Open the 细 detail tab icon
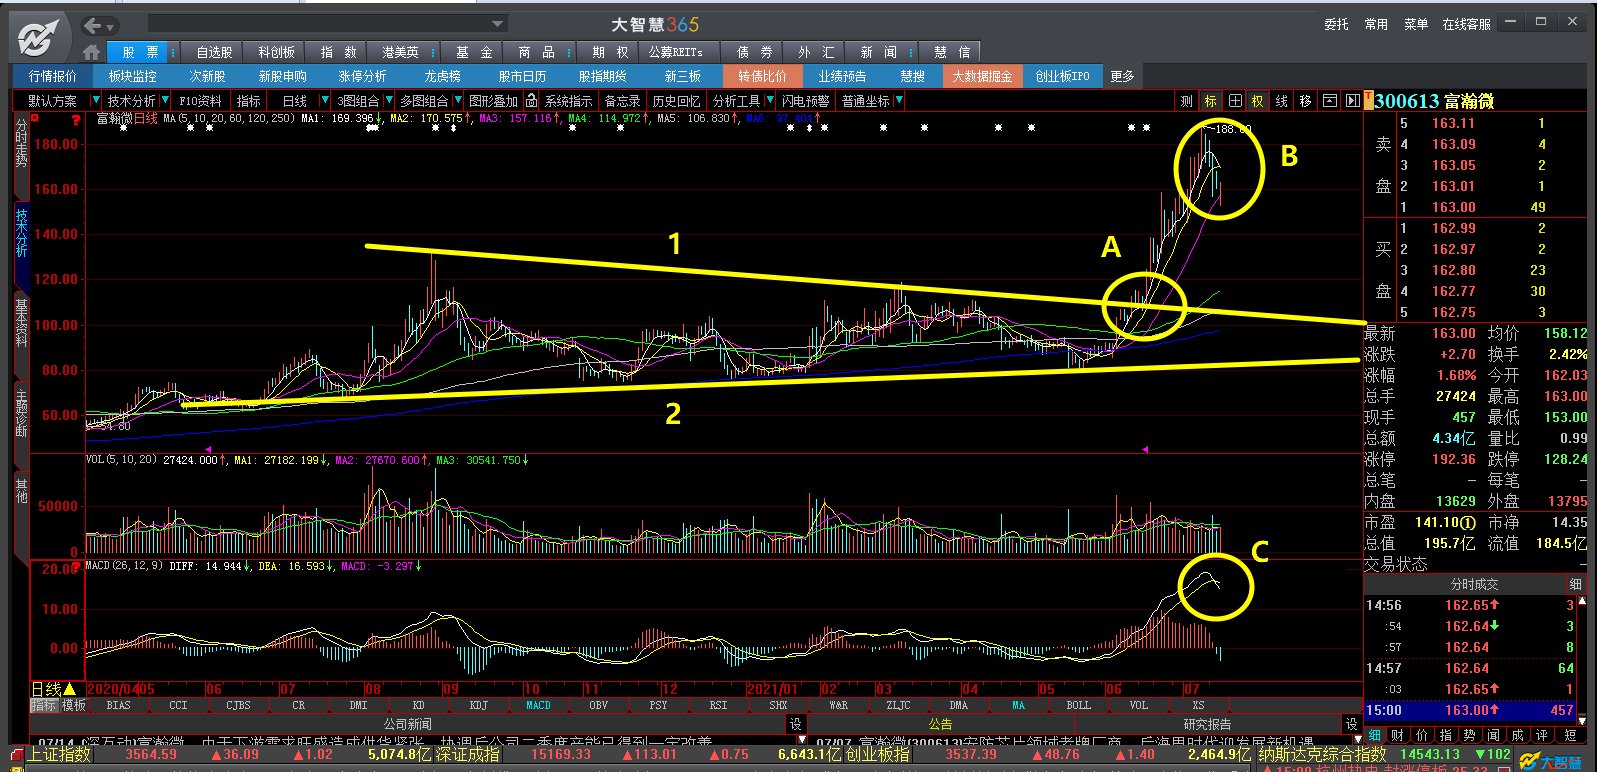The height and width of the screenshot is (772, 1597). pos(1375,735)
